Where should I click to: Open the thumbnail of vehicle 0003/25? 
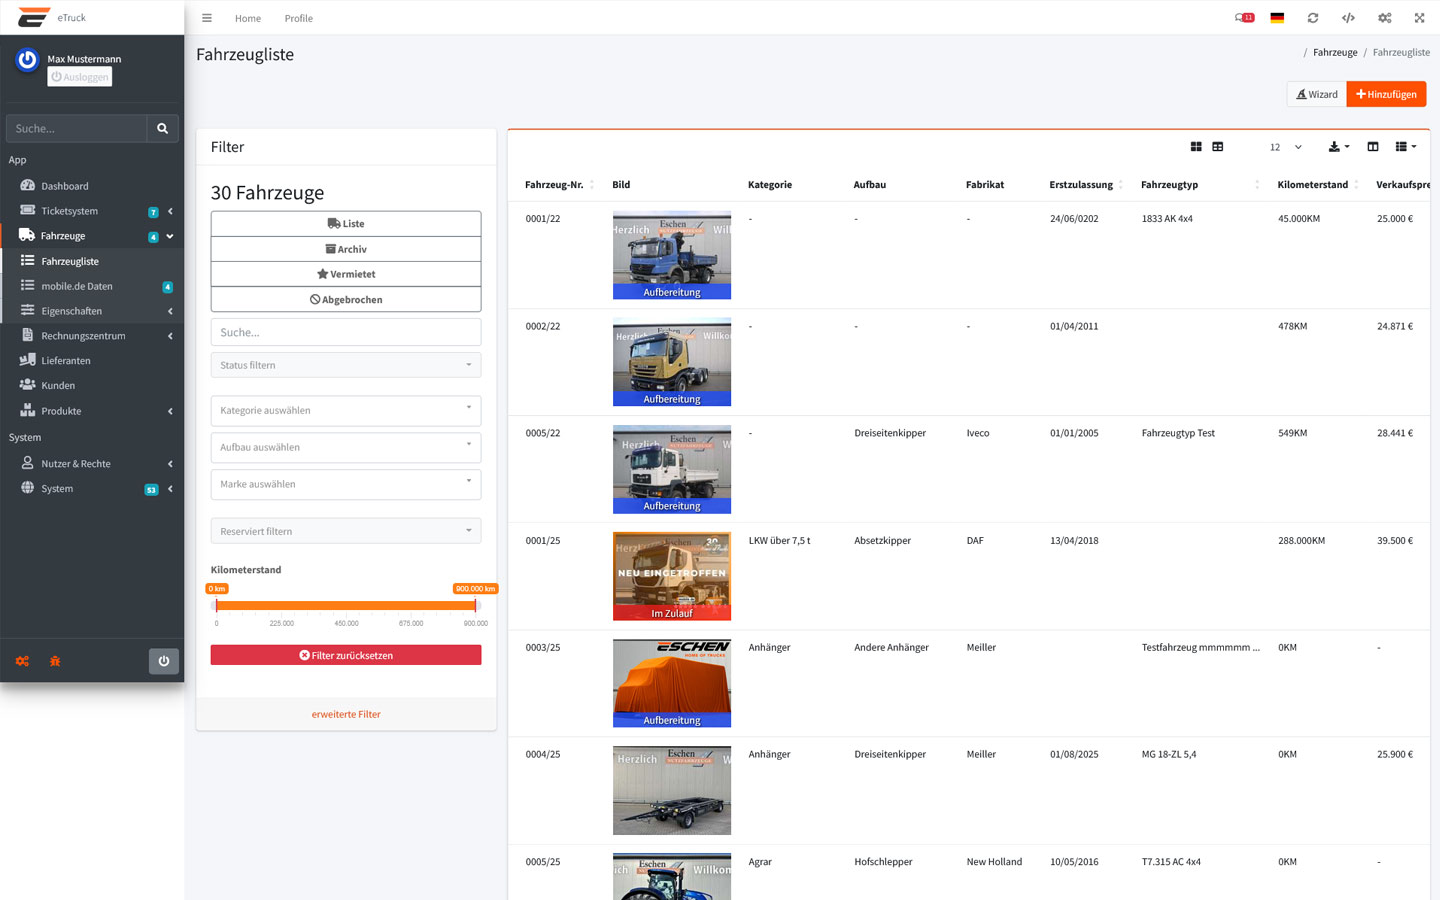point(672,683)
